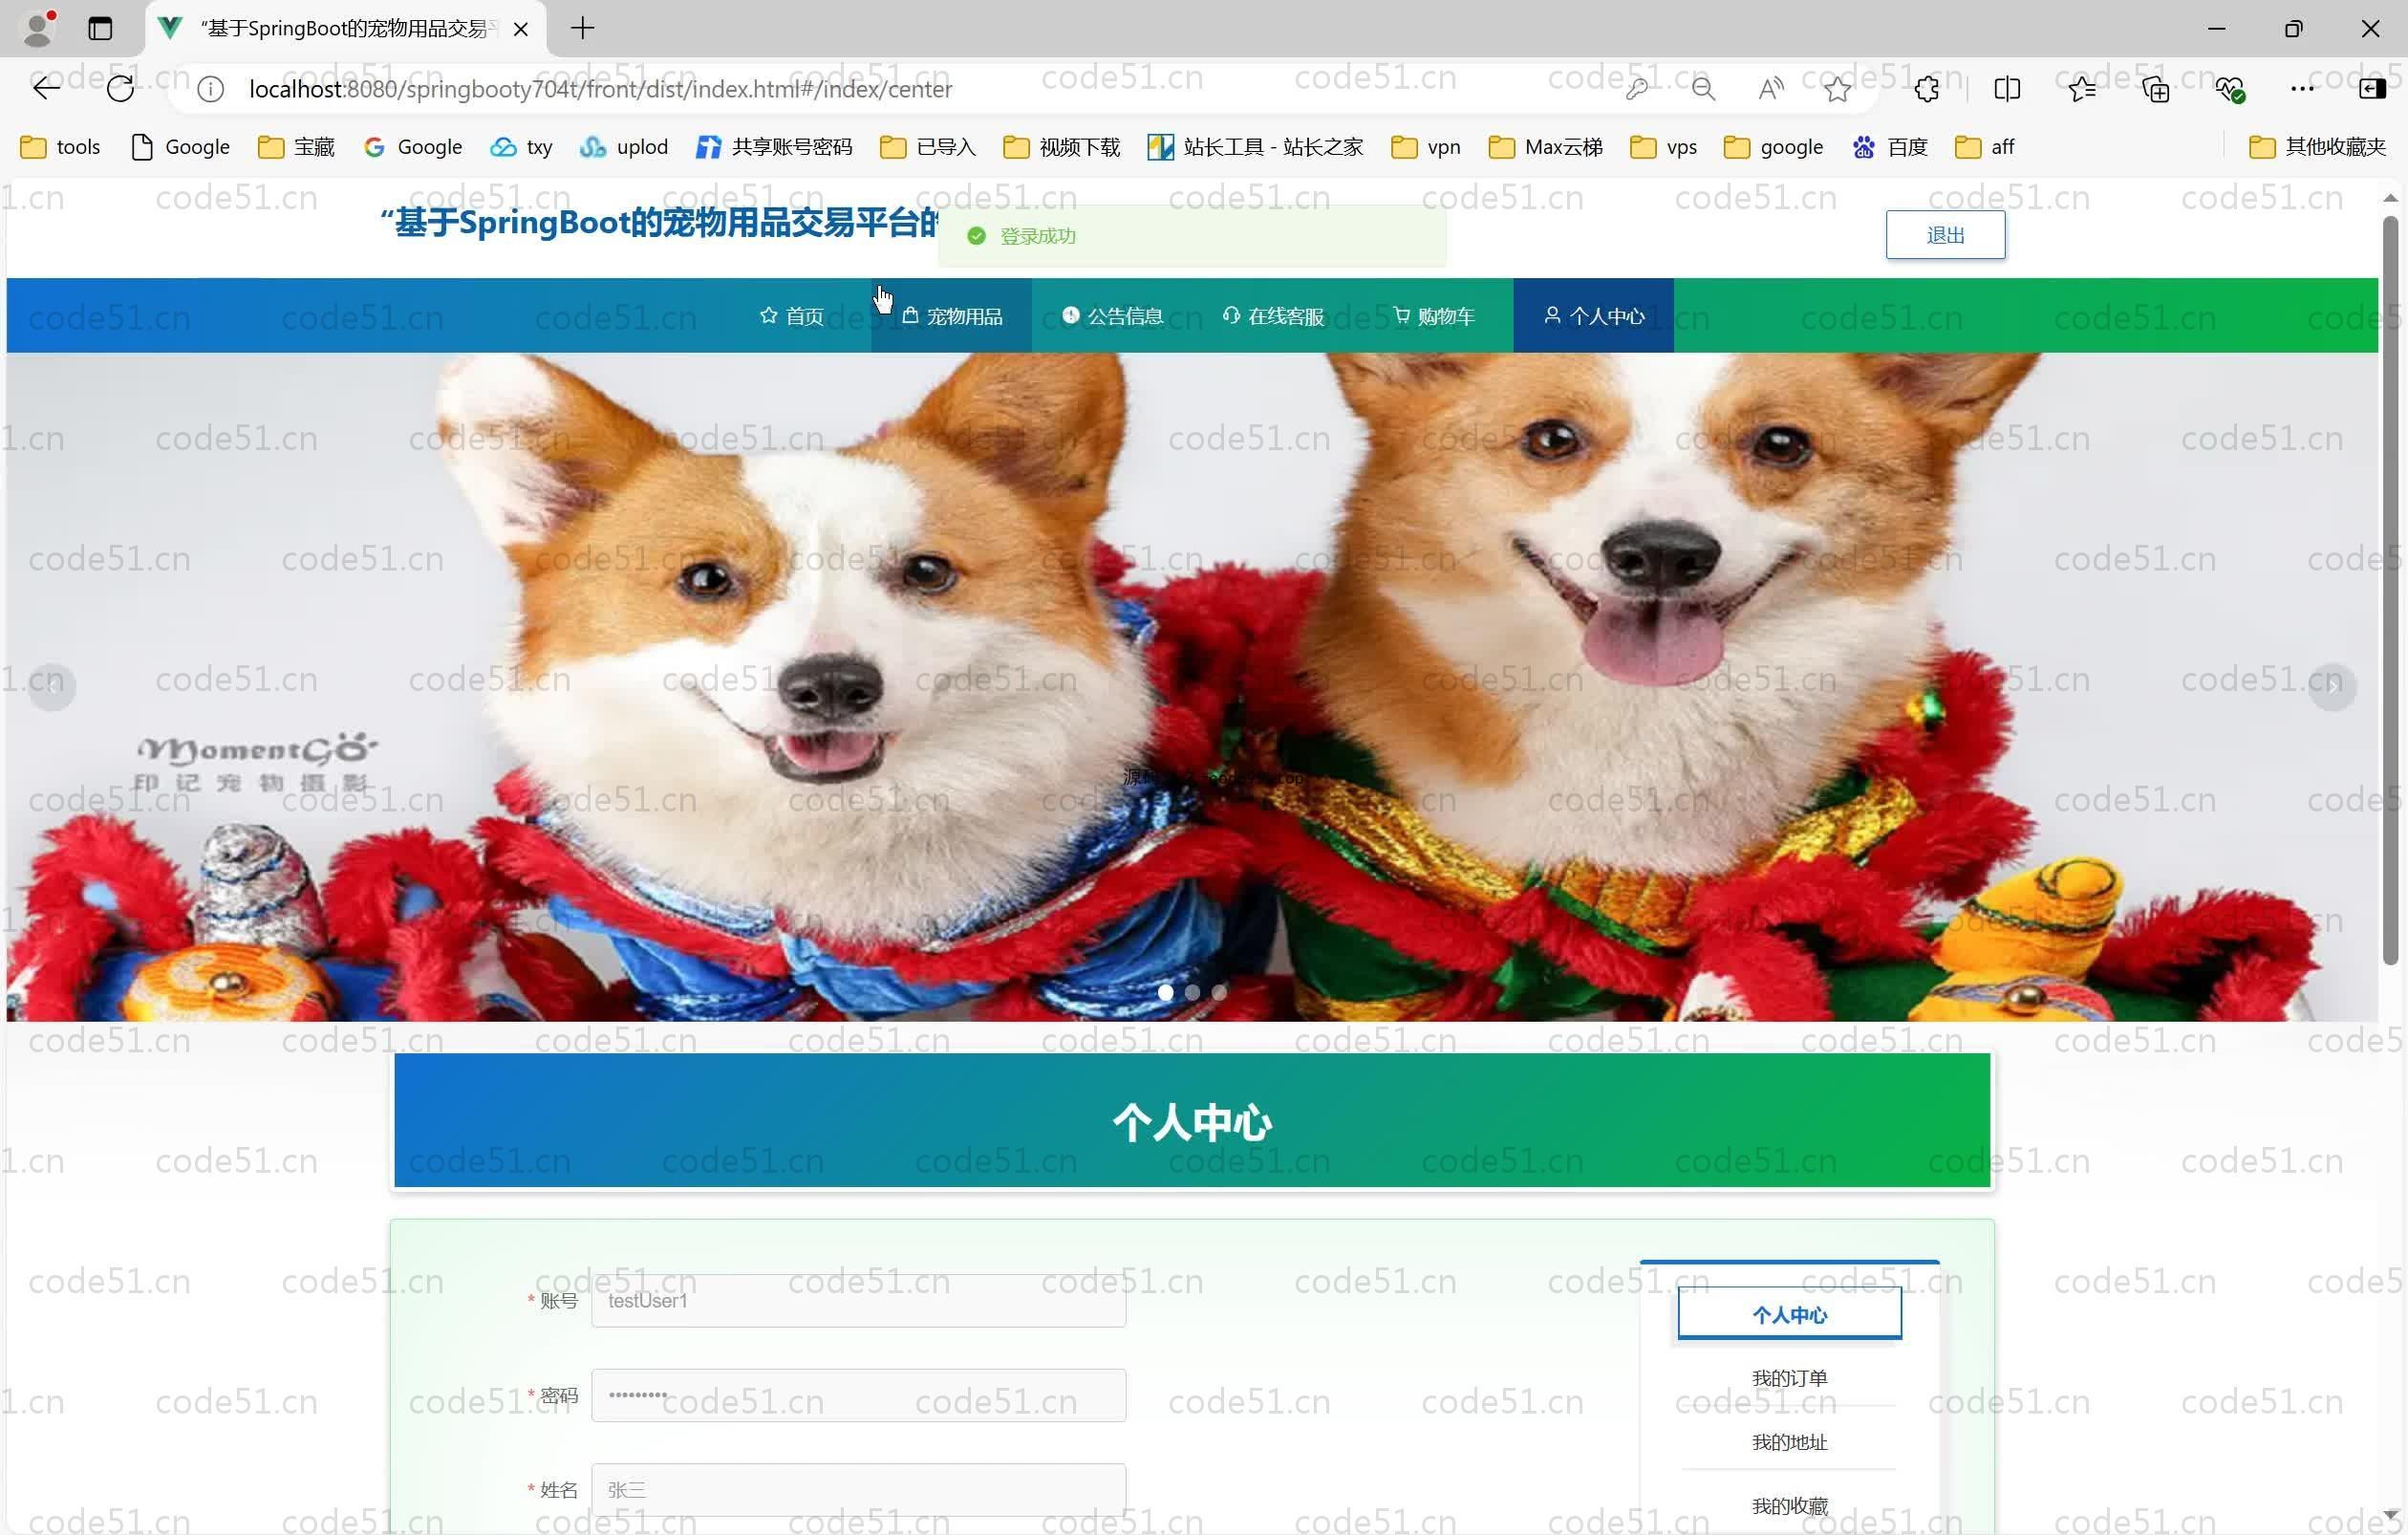
Task: Open 宠物用品 navigation item
Action: [x=951, y=316]
